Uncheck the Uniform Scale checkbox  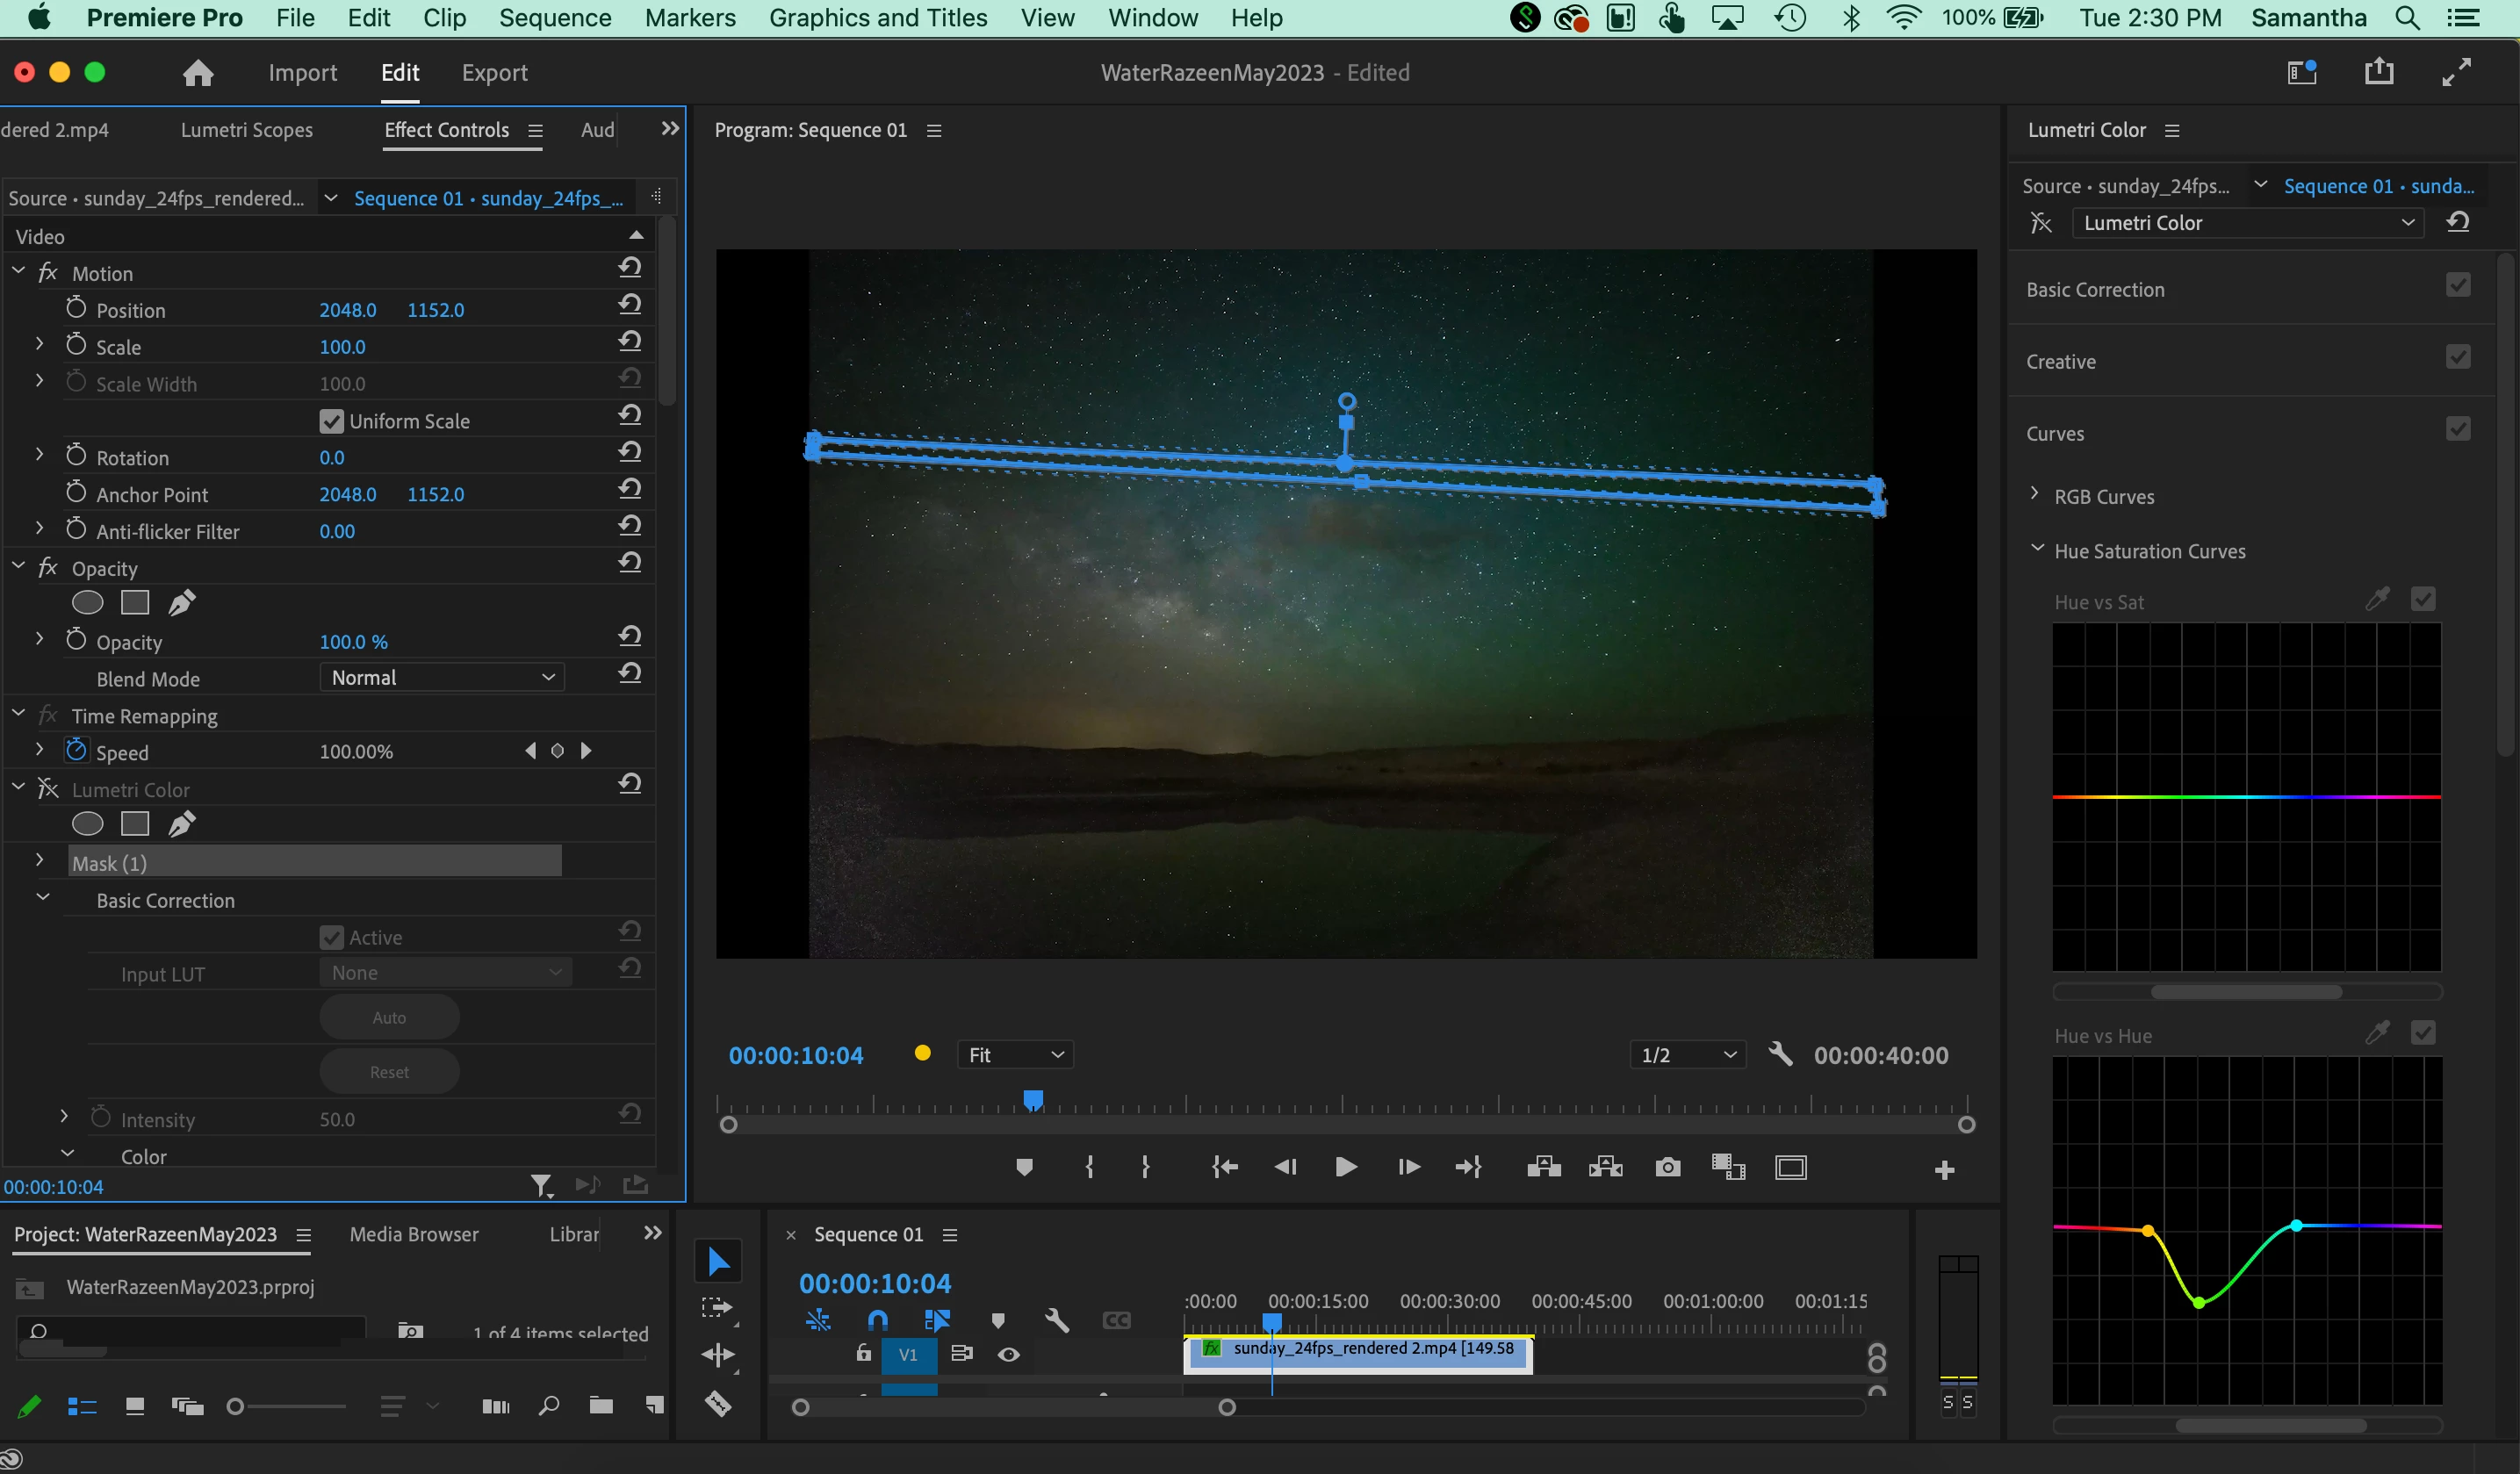pos(331,421)
